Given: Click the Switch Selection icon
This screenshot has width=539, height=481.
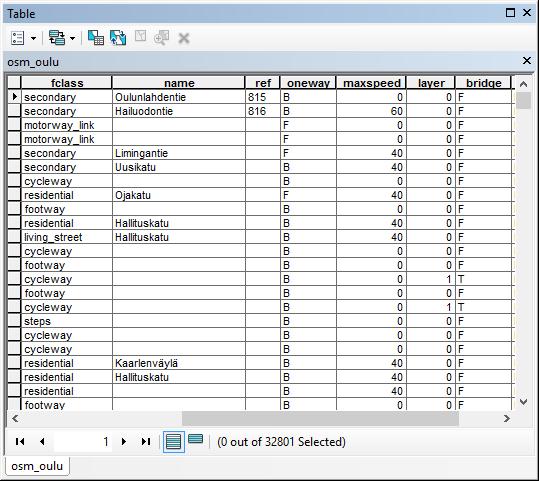Looking at the screenshot, I should (x=118, y=38).
